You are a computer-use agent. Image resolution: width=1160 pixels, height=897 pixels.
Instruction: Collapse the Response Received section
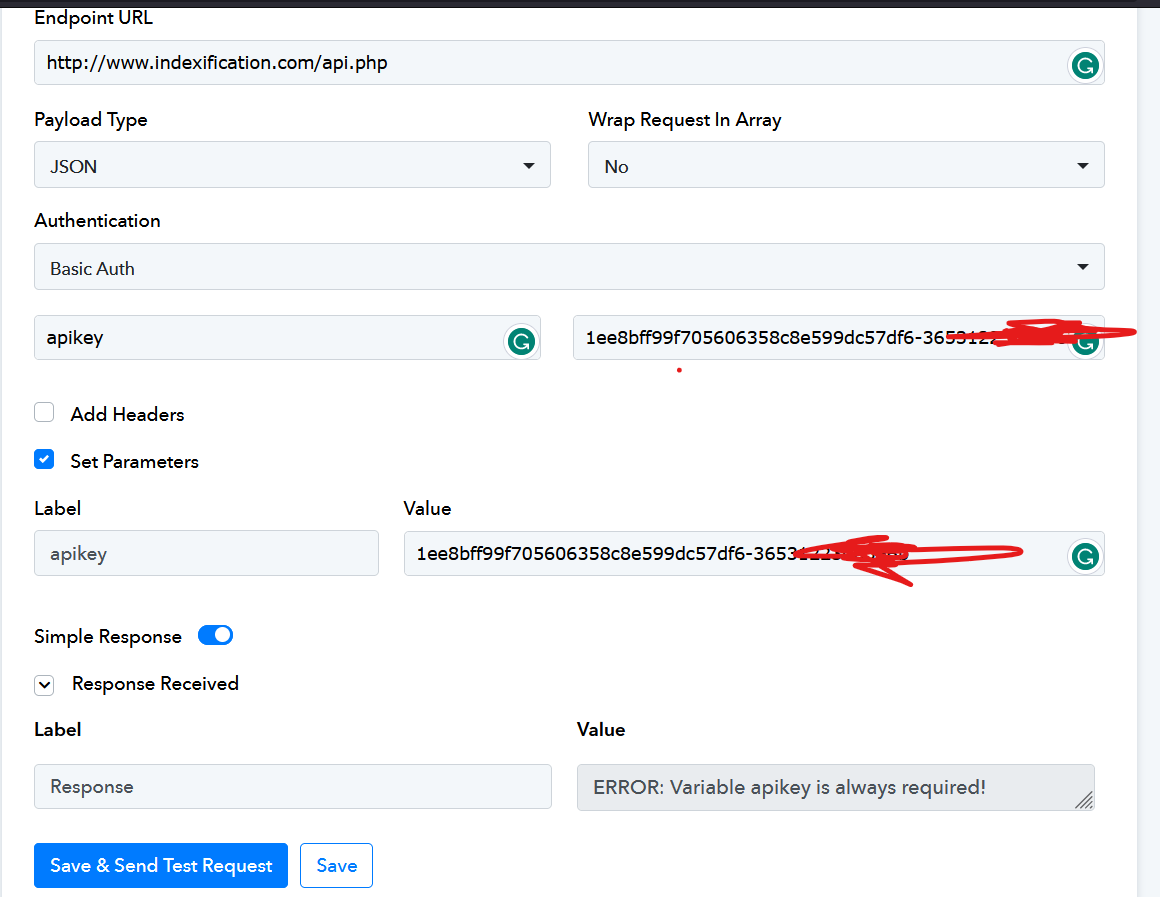click(44, 685)
